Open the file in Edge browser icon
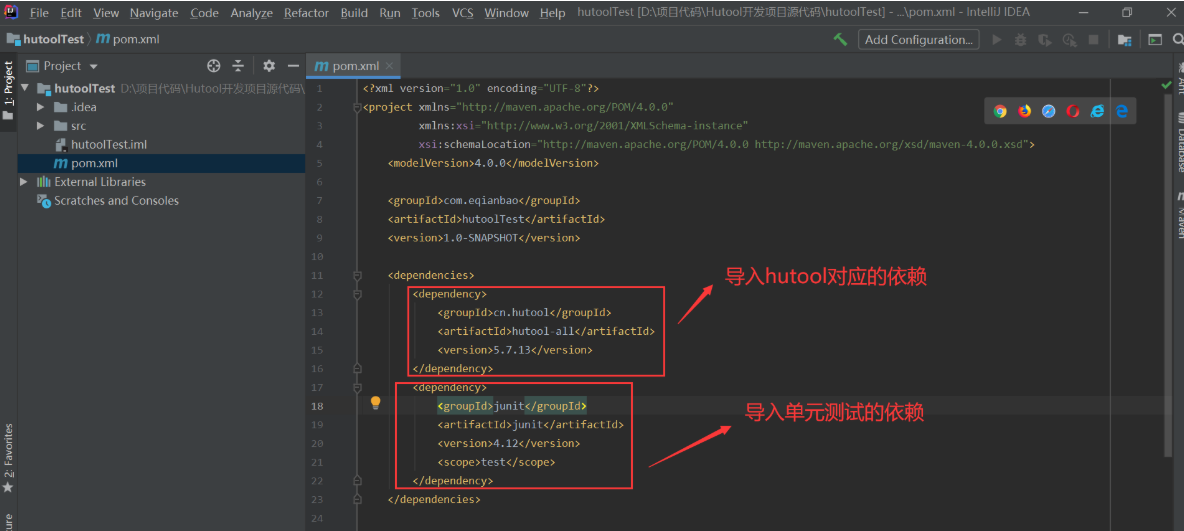 (x=1122, y=111)
